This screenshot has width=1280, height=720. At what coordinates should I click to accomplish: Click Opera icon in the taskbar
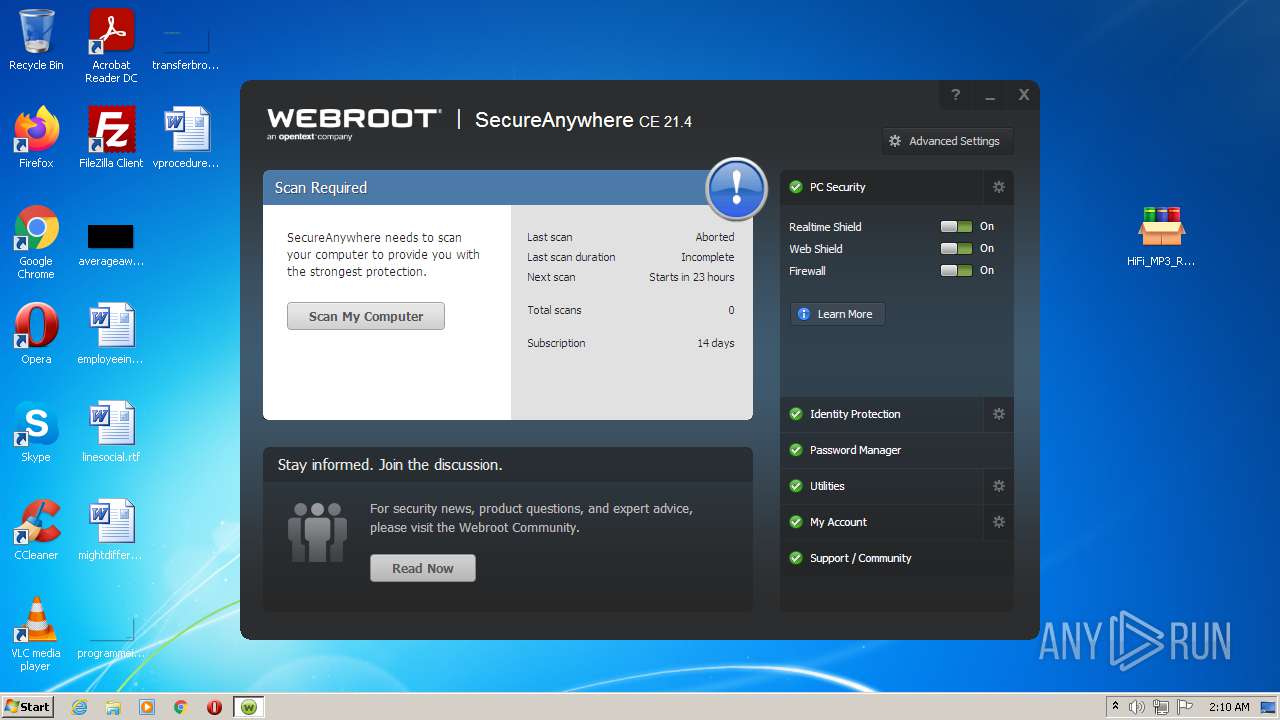pyautogui.click(x=214, y=707)
